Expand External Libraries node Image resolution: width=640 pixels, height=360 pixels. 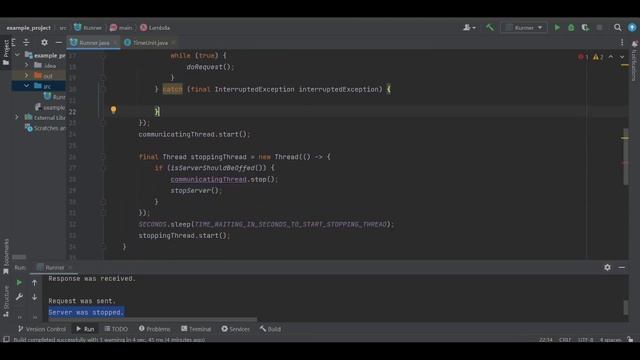click(x=17, y=118)
